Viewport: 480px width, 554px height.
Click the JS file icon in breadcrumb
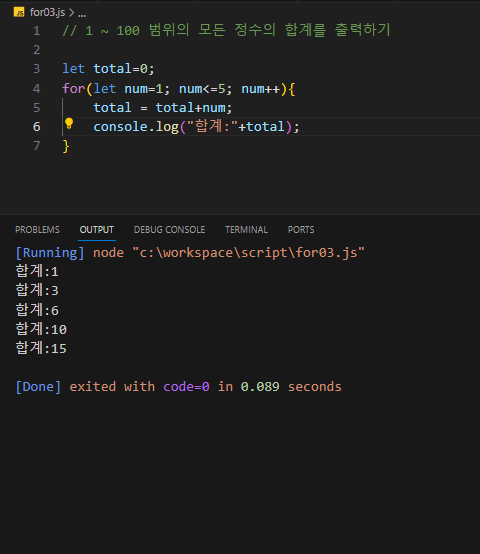(19, 12)
